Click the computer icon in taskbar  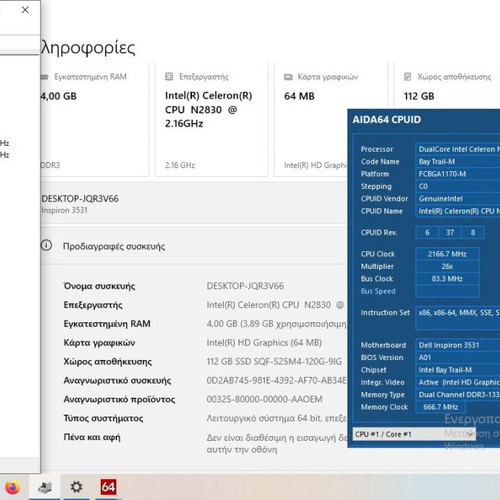(45, 487)
